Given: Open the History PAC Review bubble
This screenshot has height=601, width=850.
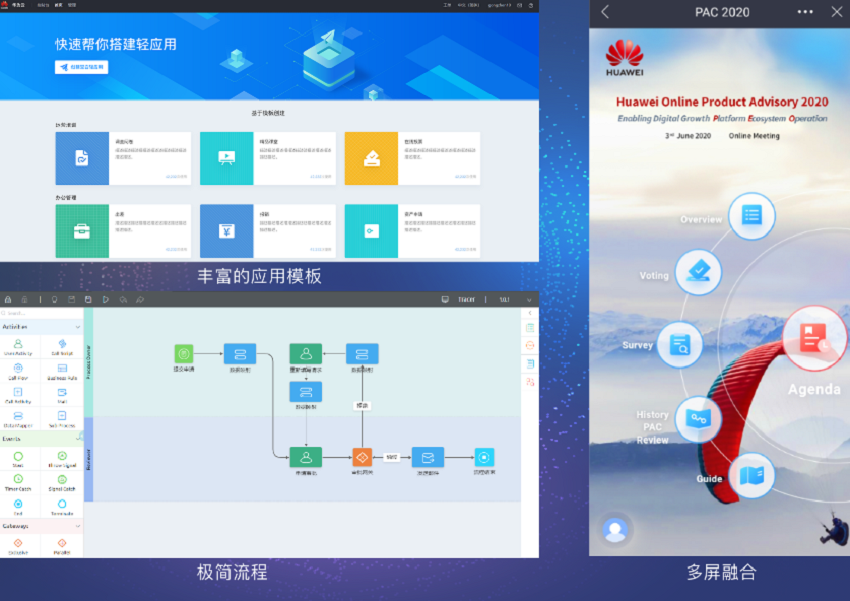Looking at the screenshot, I should 698,419.
